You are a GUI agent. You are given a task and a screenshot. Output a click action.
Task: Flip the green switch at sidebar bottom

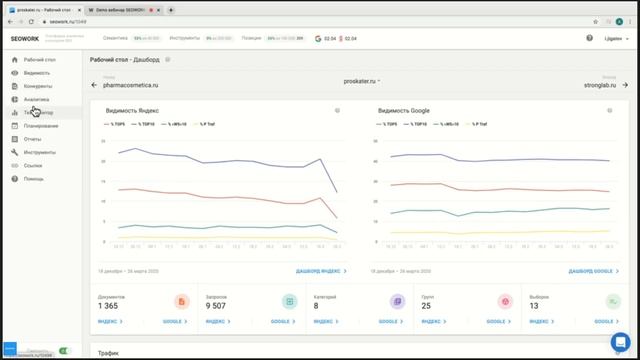(x=64, y=351)
